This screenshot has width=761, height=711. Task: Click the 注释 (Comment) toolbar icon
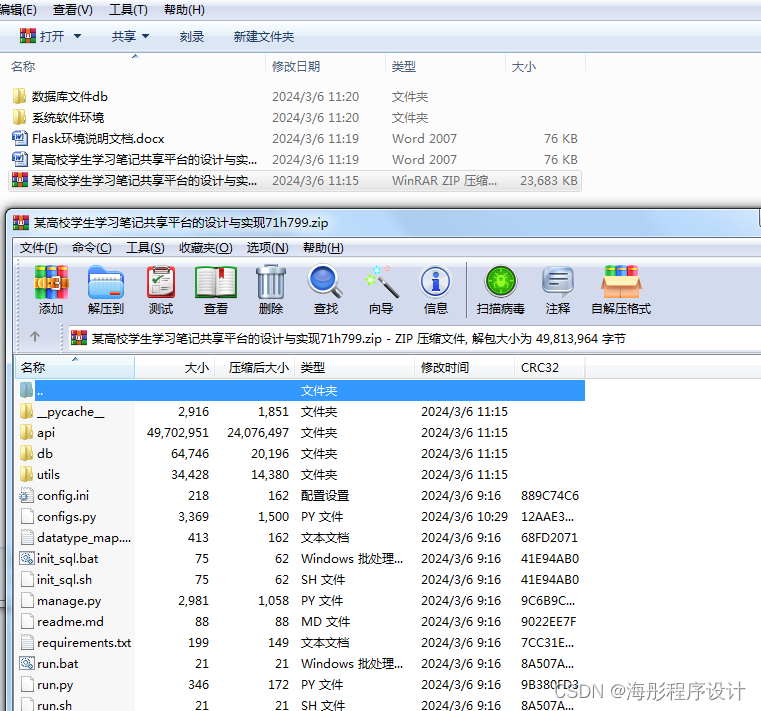[558, 282]
